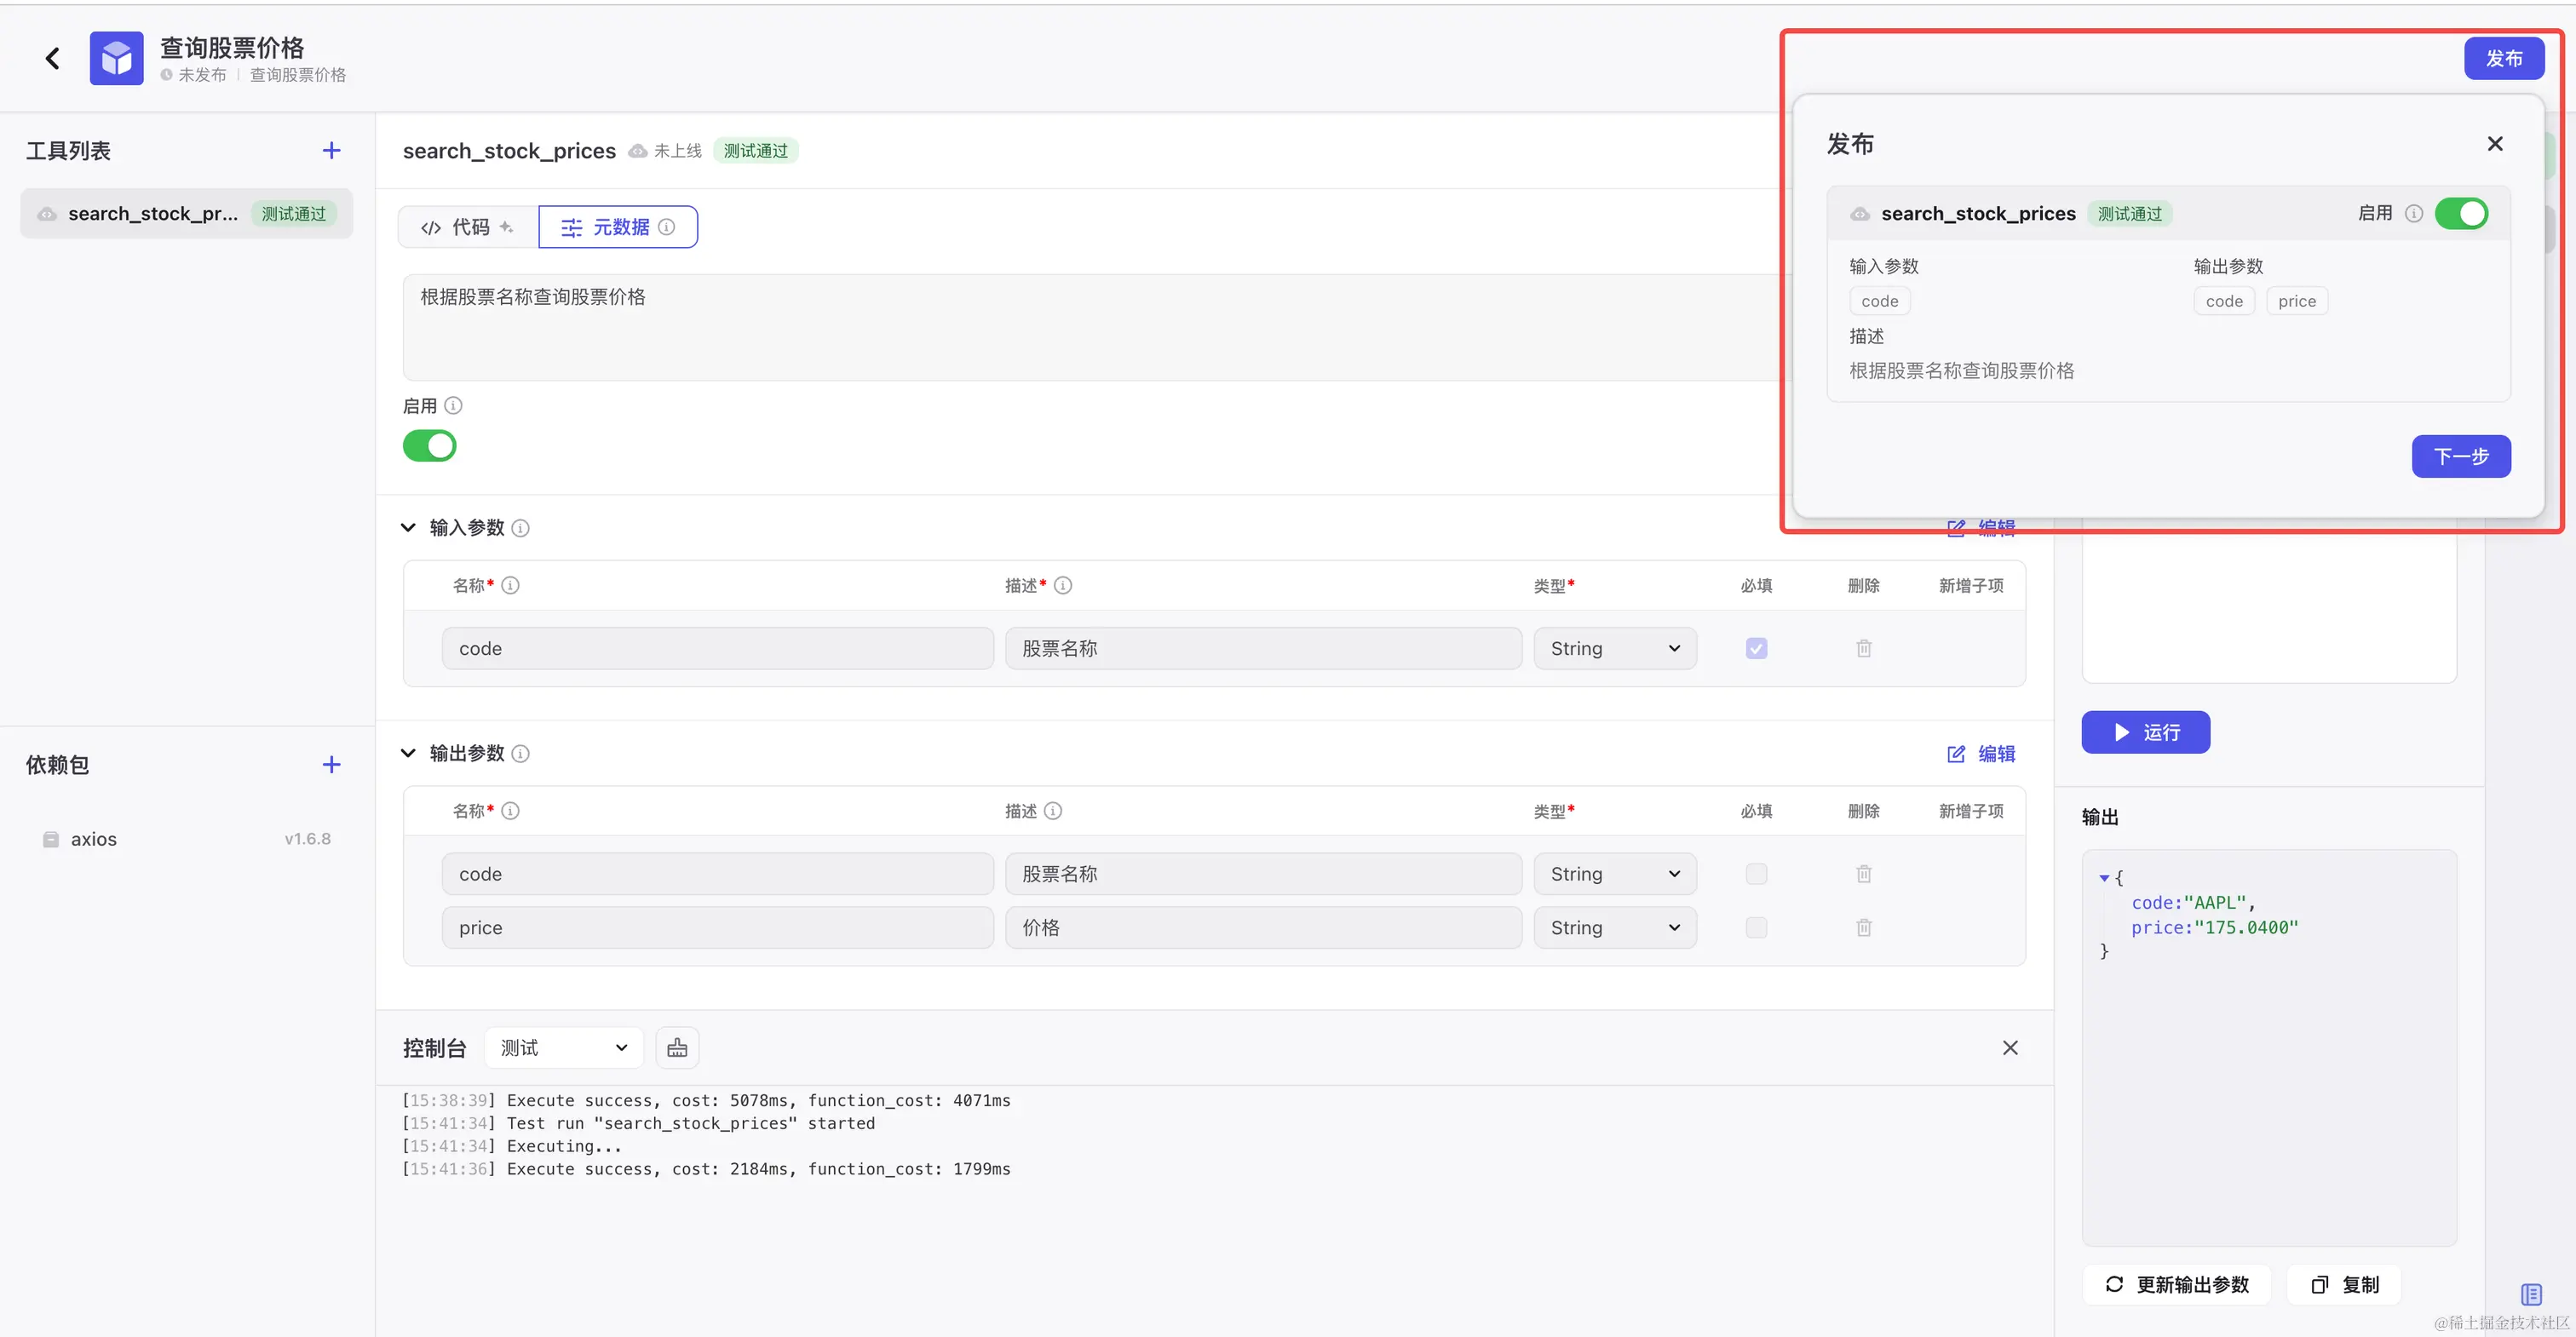Click info icon beside 启用 label in metadata

[x=453, y=406]
